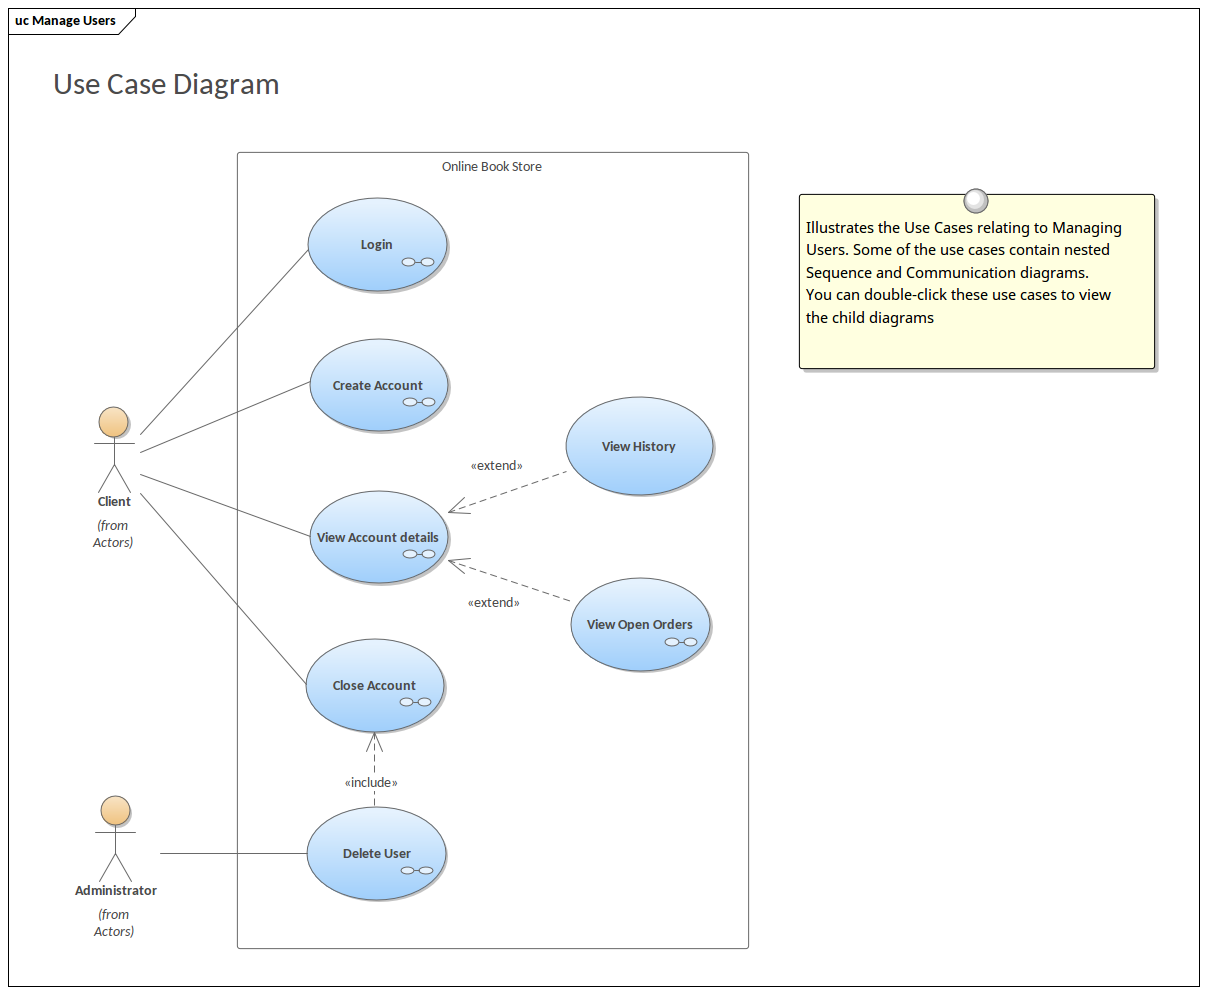
Task: Click the Close Account use case name
Action: tap(374, 685)
